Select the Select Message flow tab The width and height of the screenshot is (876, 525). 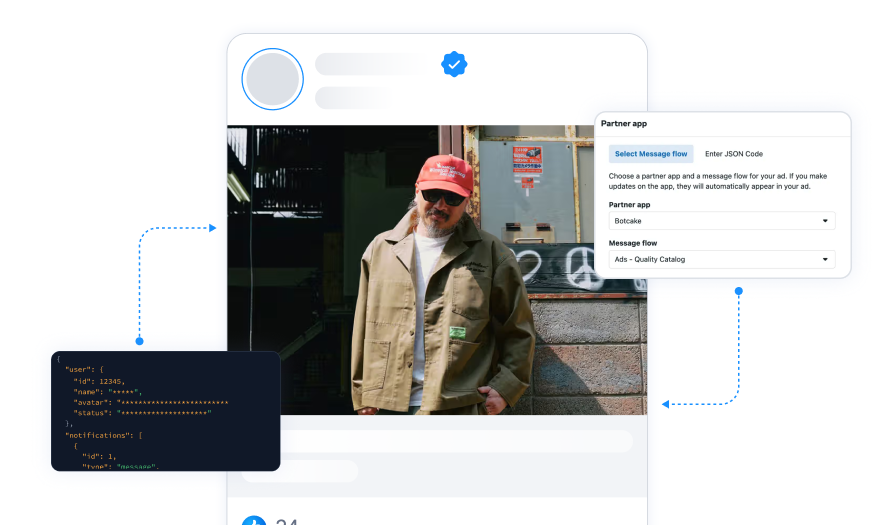(x=651, y=154)
